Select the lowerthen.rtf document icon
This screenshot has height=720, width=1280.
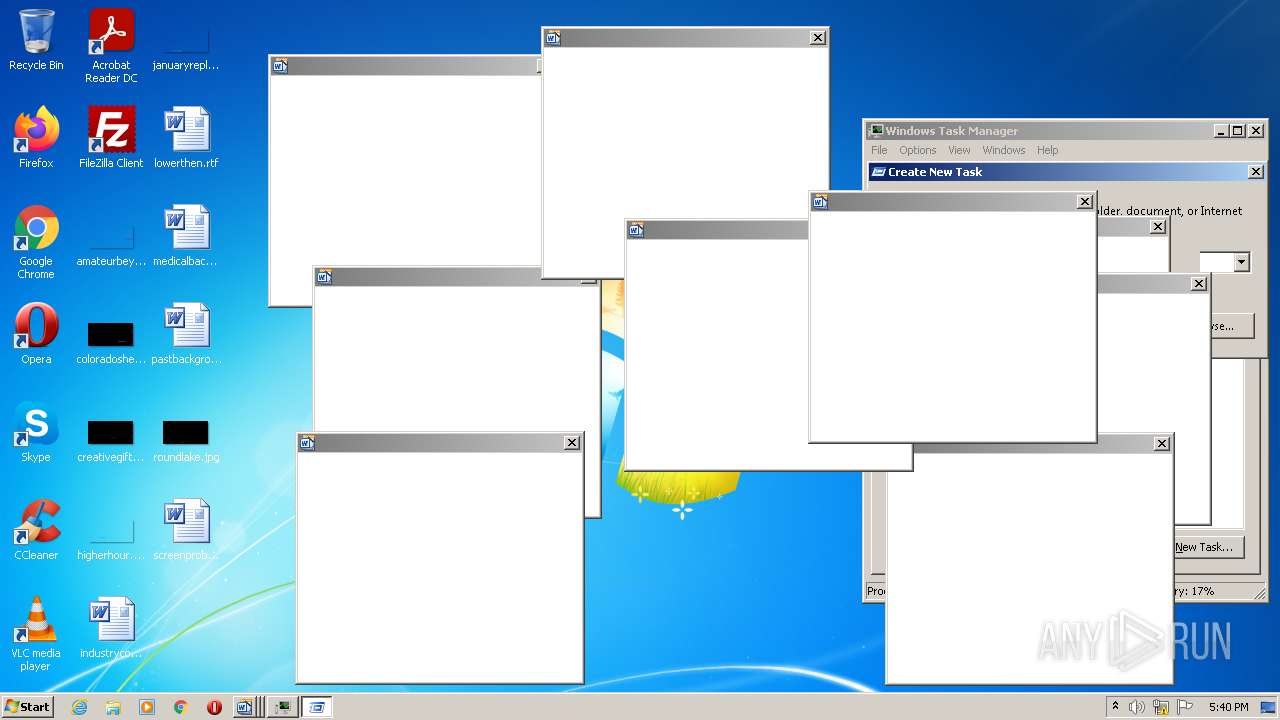tap(186, 138)
